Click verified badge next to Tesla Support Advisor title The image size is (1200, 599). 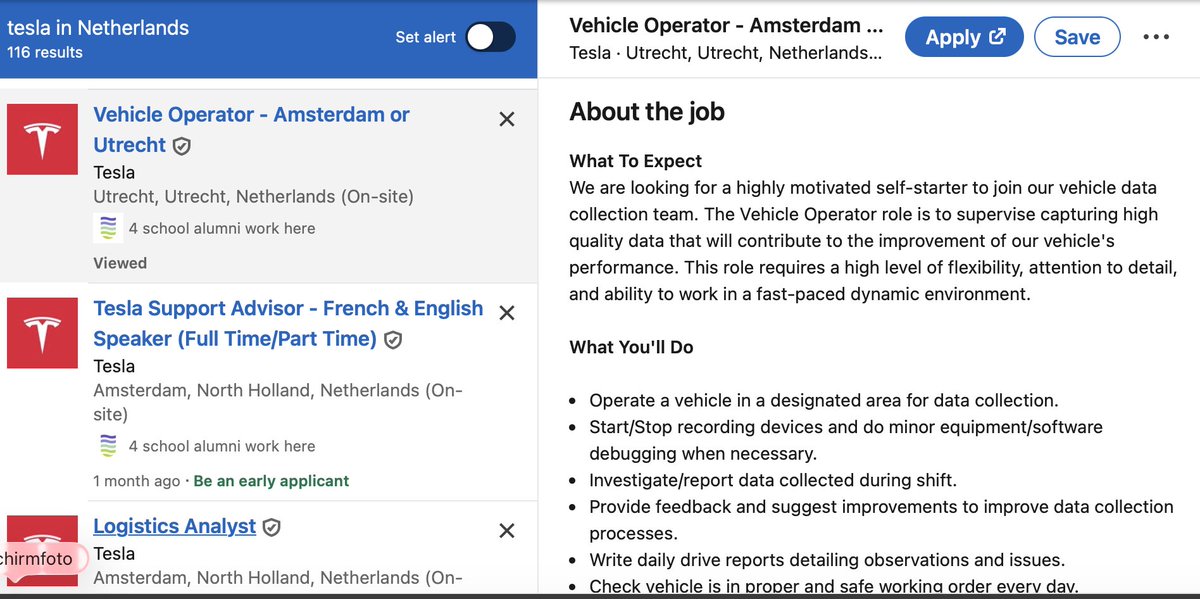click(392, 339)
